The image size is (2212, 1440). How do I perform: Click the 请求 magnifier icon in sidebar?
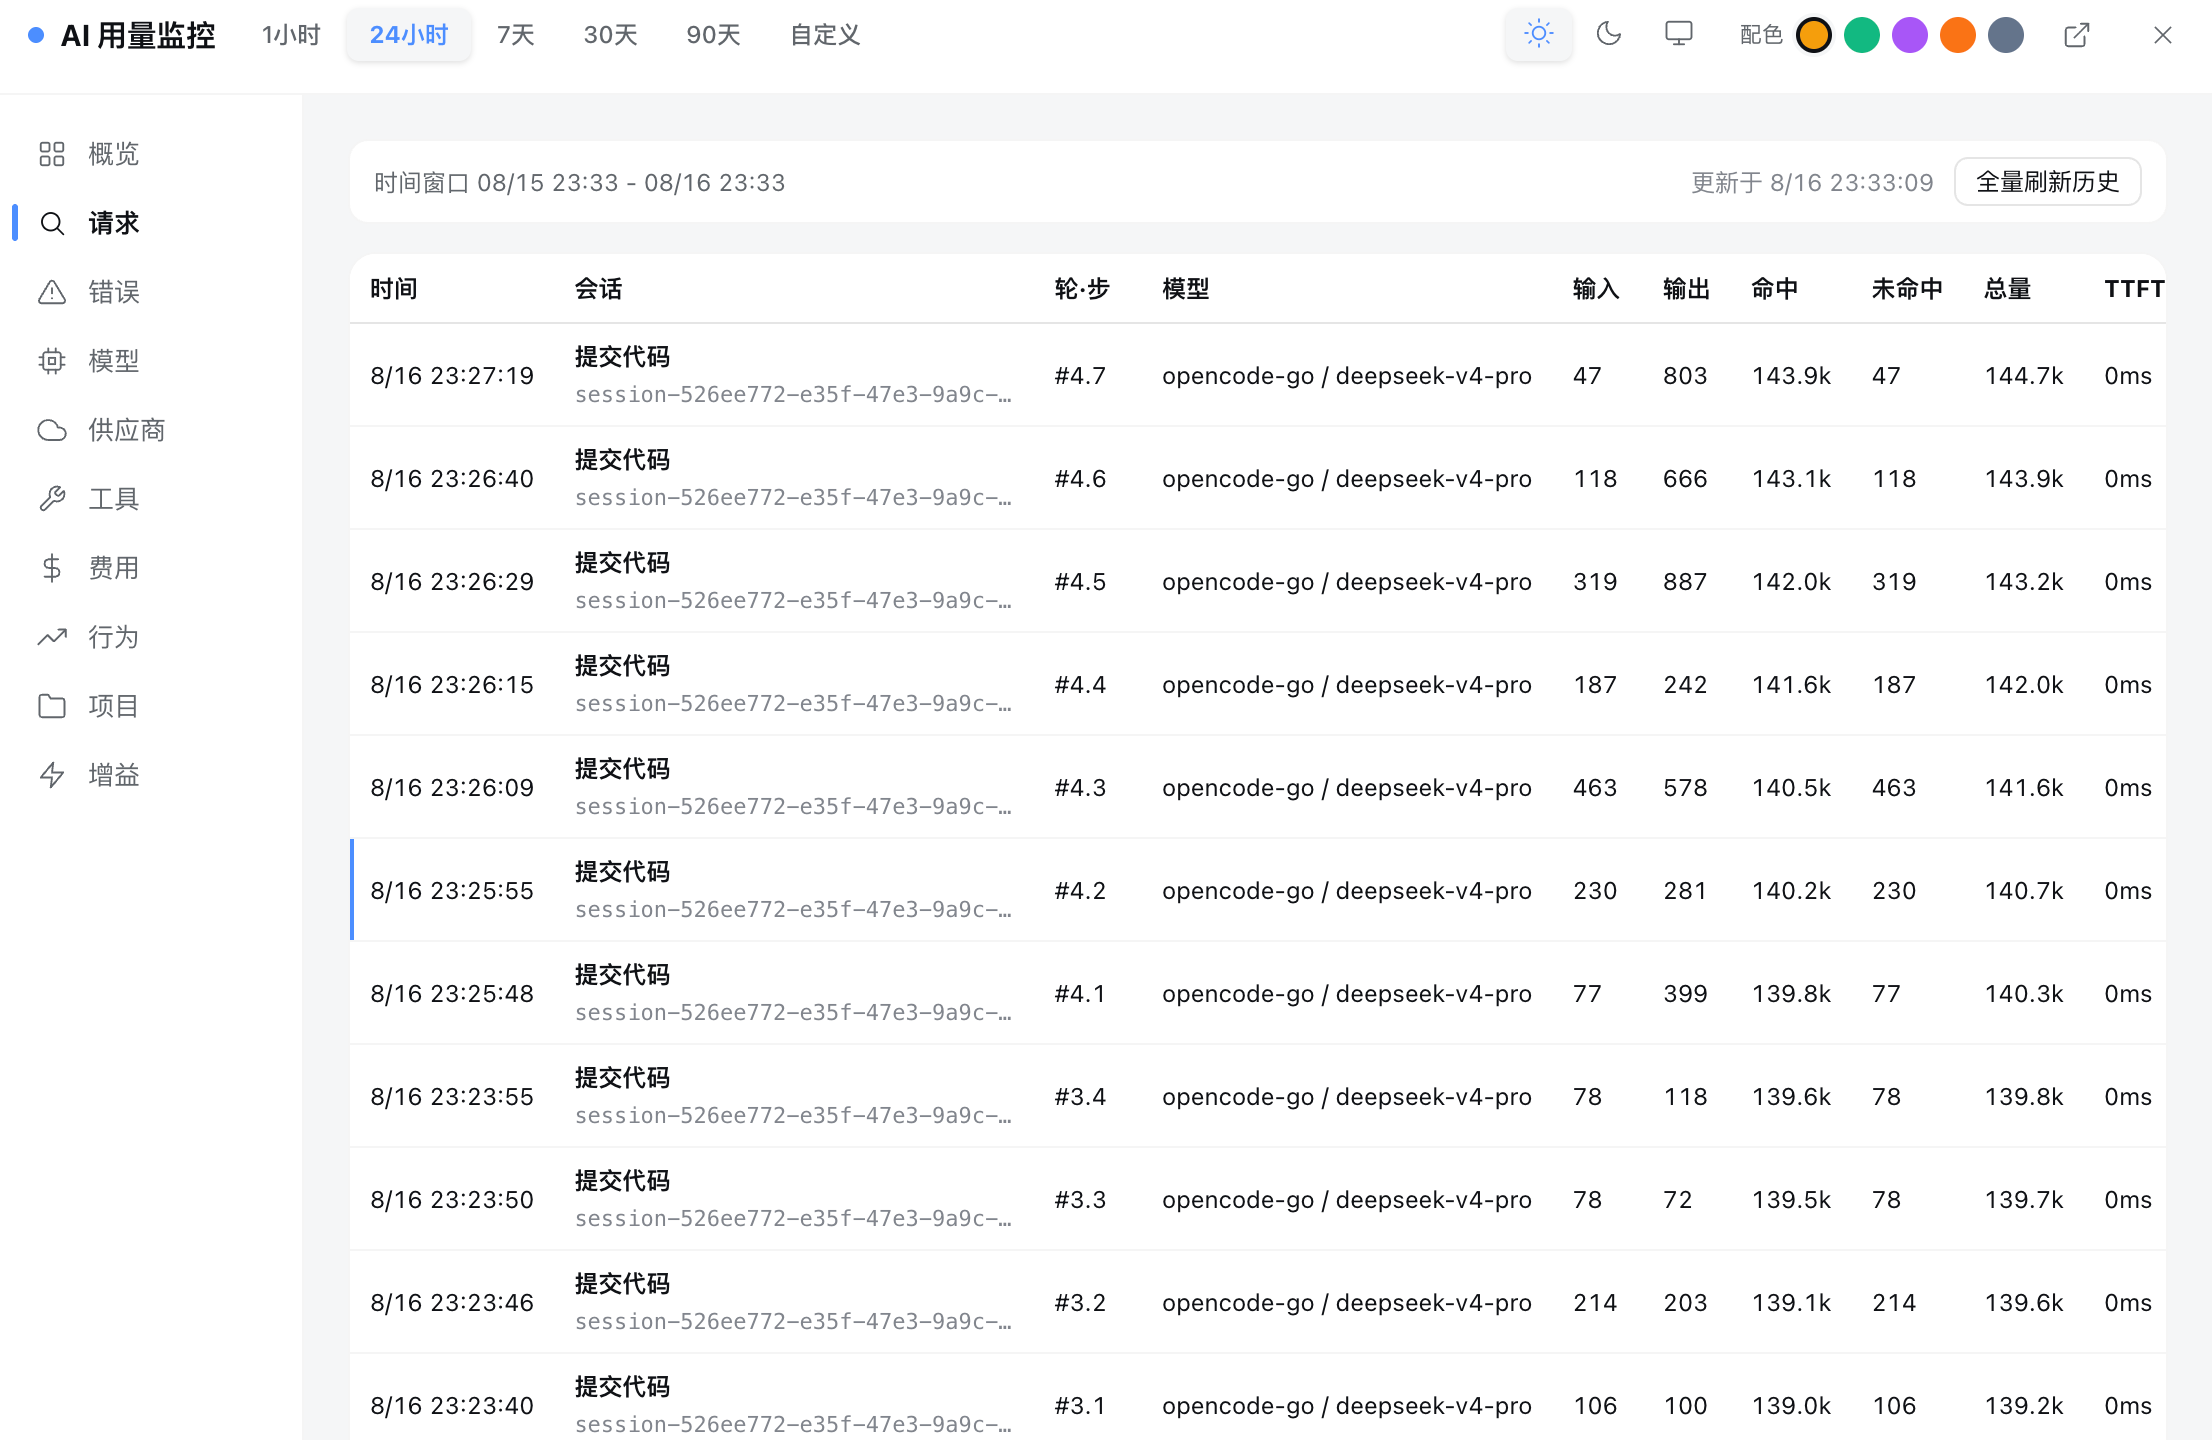52,223
